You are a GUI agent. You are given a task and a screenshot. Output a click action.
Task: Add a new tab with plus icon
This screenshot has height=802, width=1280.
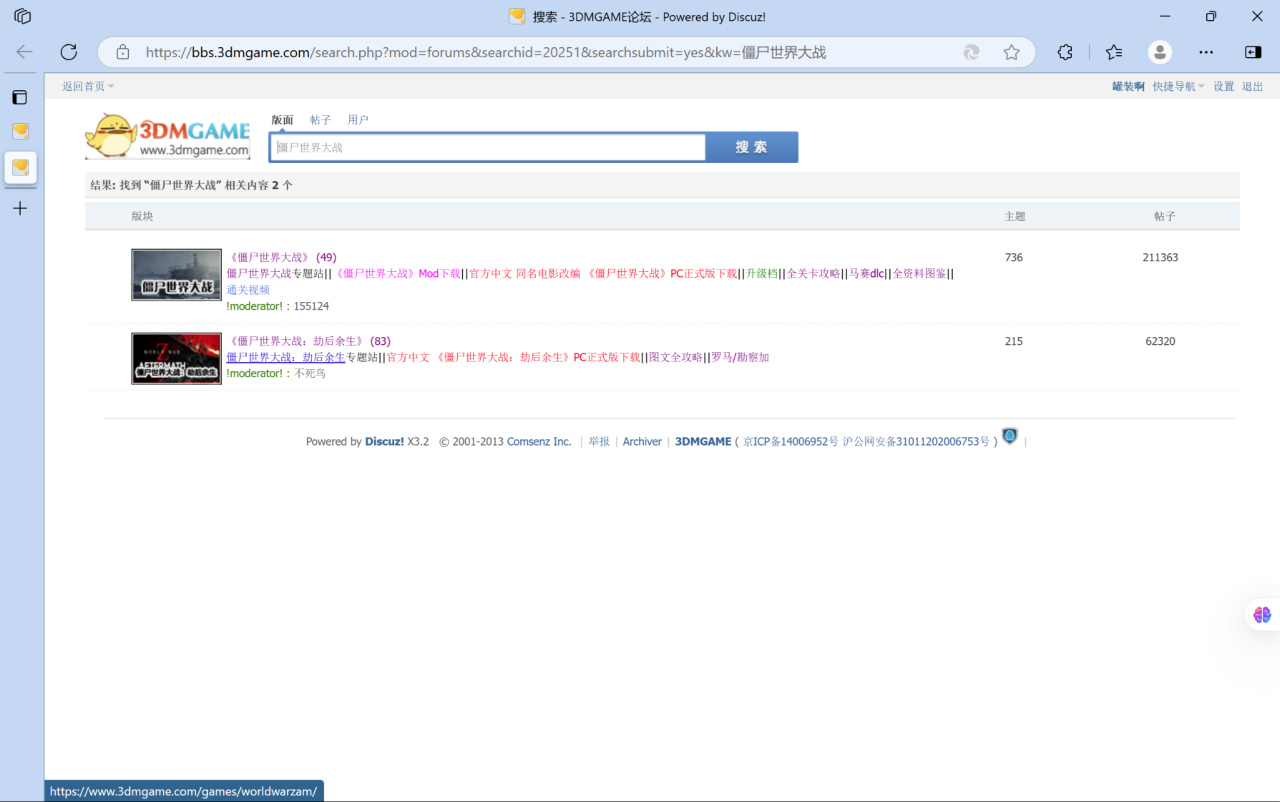click(x=20, y=208)
